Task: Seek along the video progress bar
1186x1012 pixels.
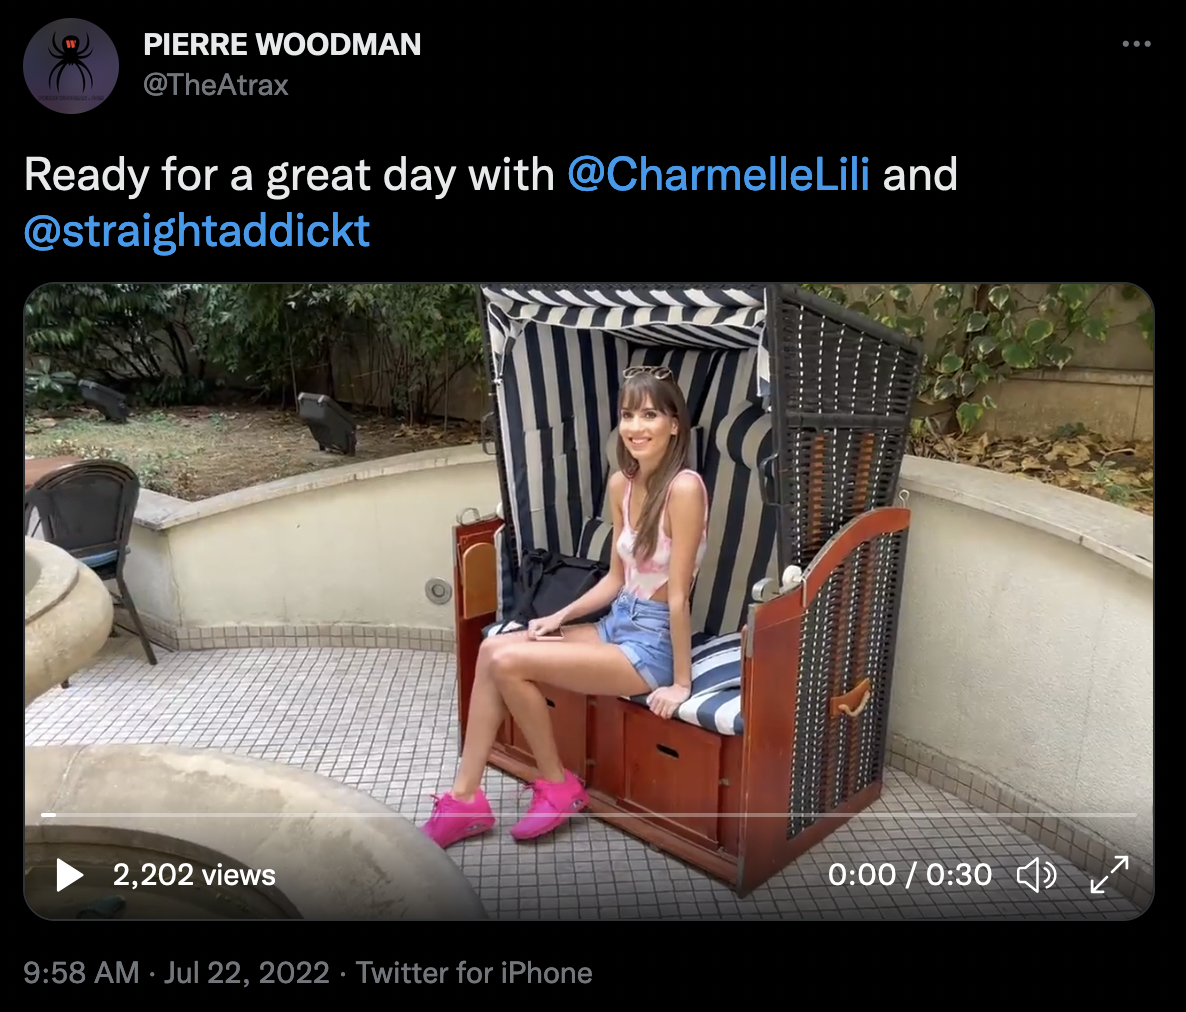Action: click(589, 815)
